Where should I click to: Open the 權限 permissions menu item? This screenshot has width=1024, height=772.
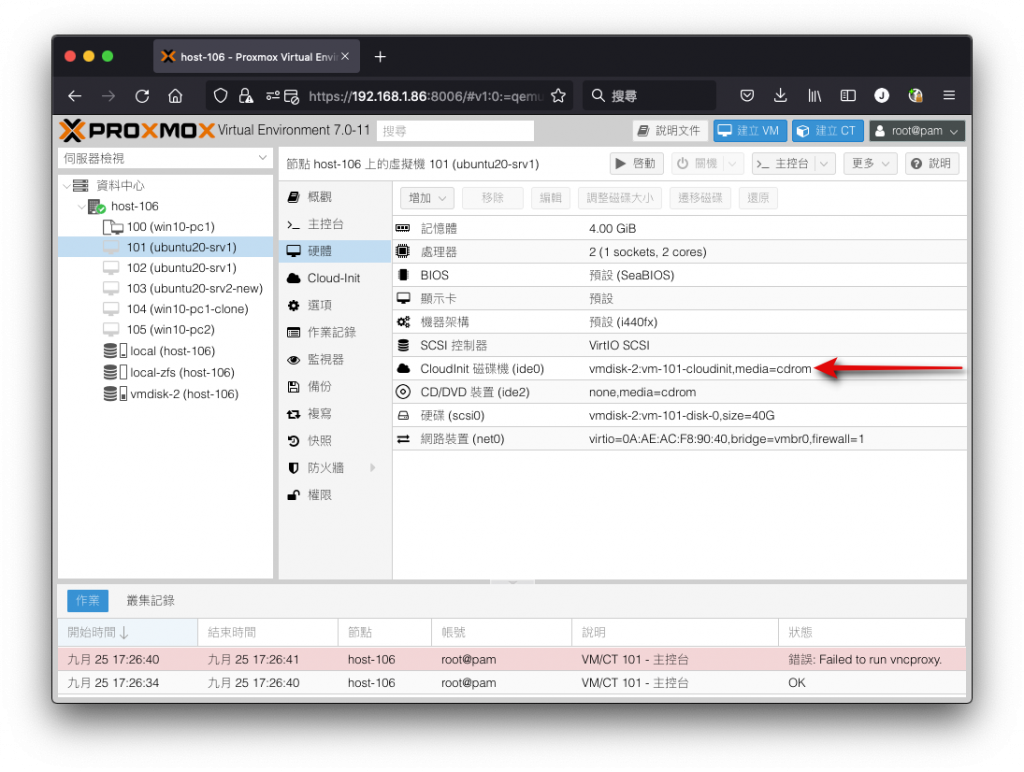tap(336, 495)
